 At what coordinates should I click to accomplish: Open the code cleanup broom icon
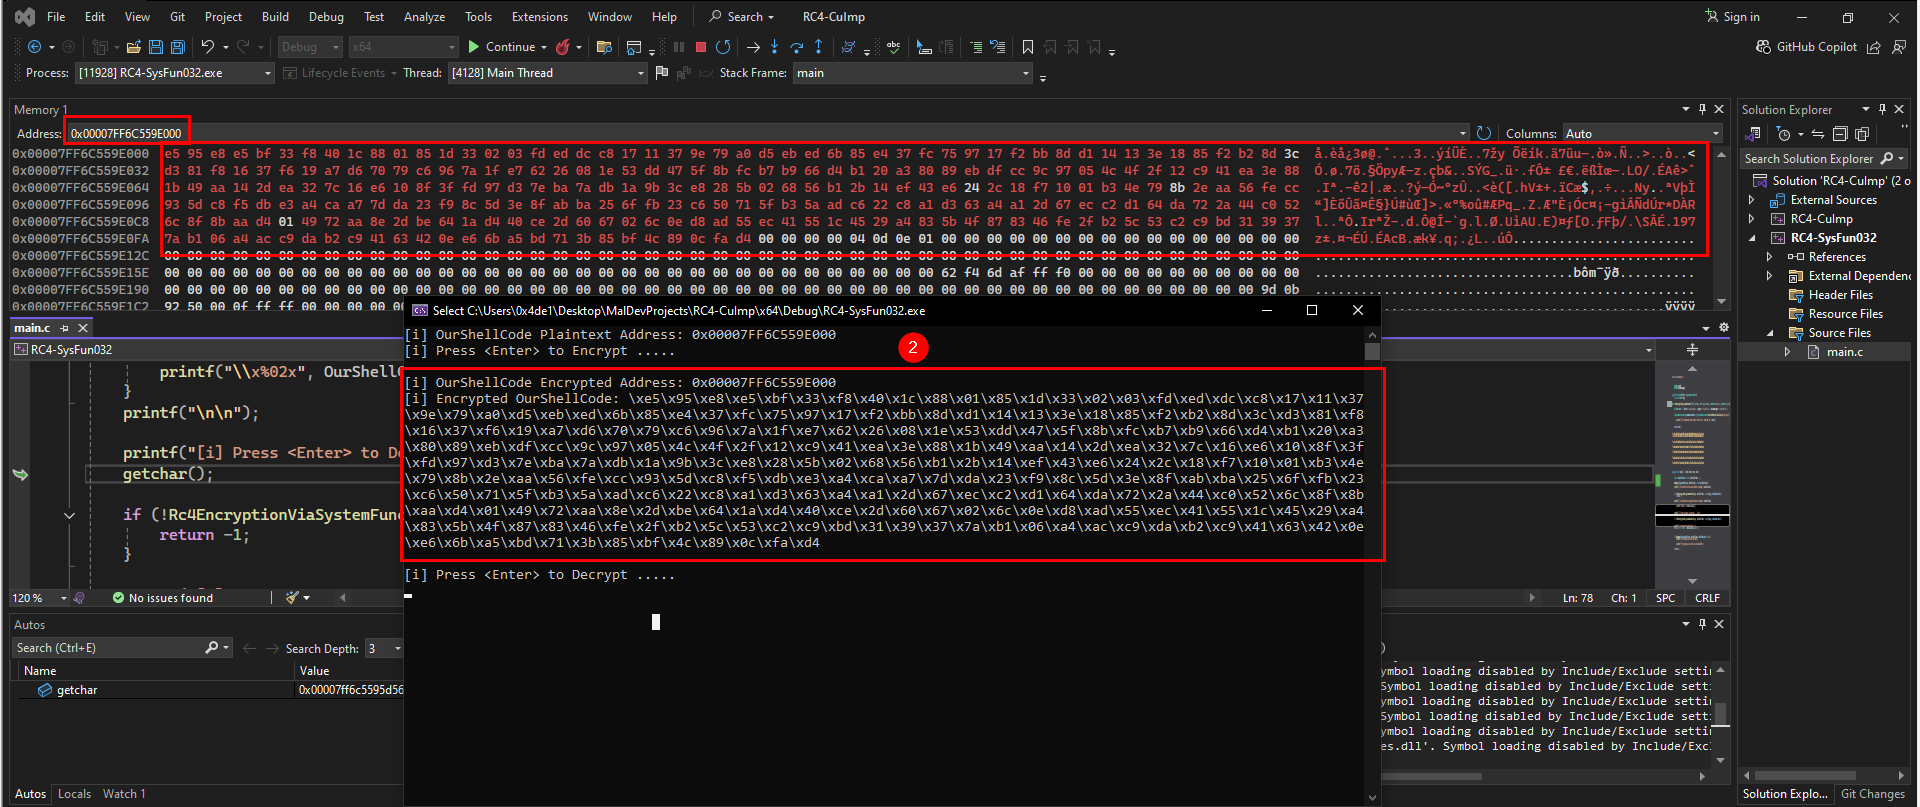pyautogui.click(x=292, y=598)
